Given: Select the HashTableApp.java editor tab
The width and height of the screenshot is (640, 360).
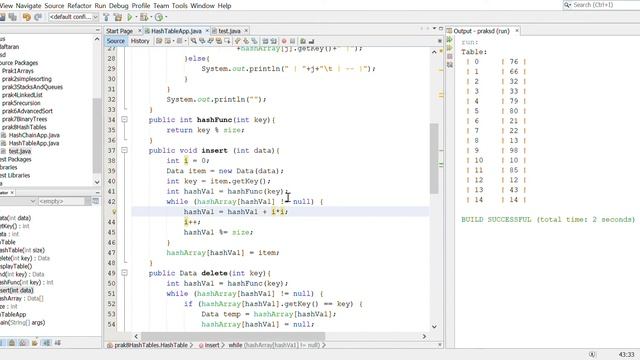Looking at the screenshot, I should (x=176, y=31).
